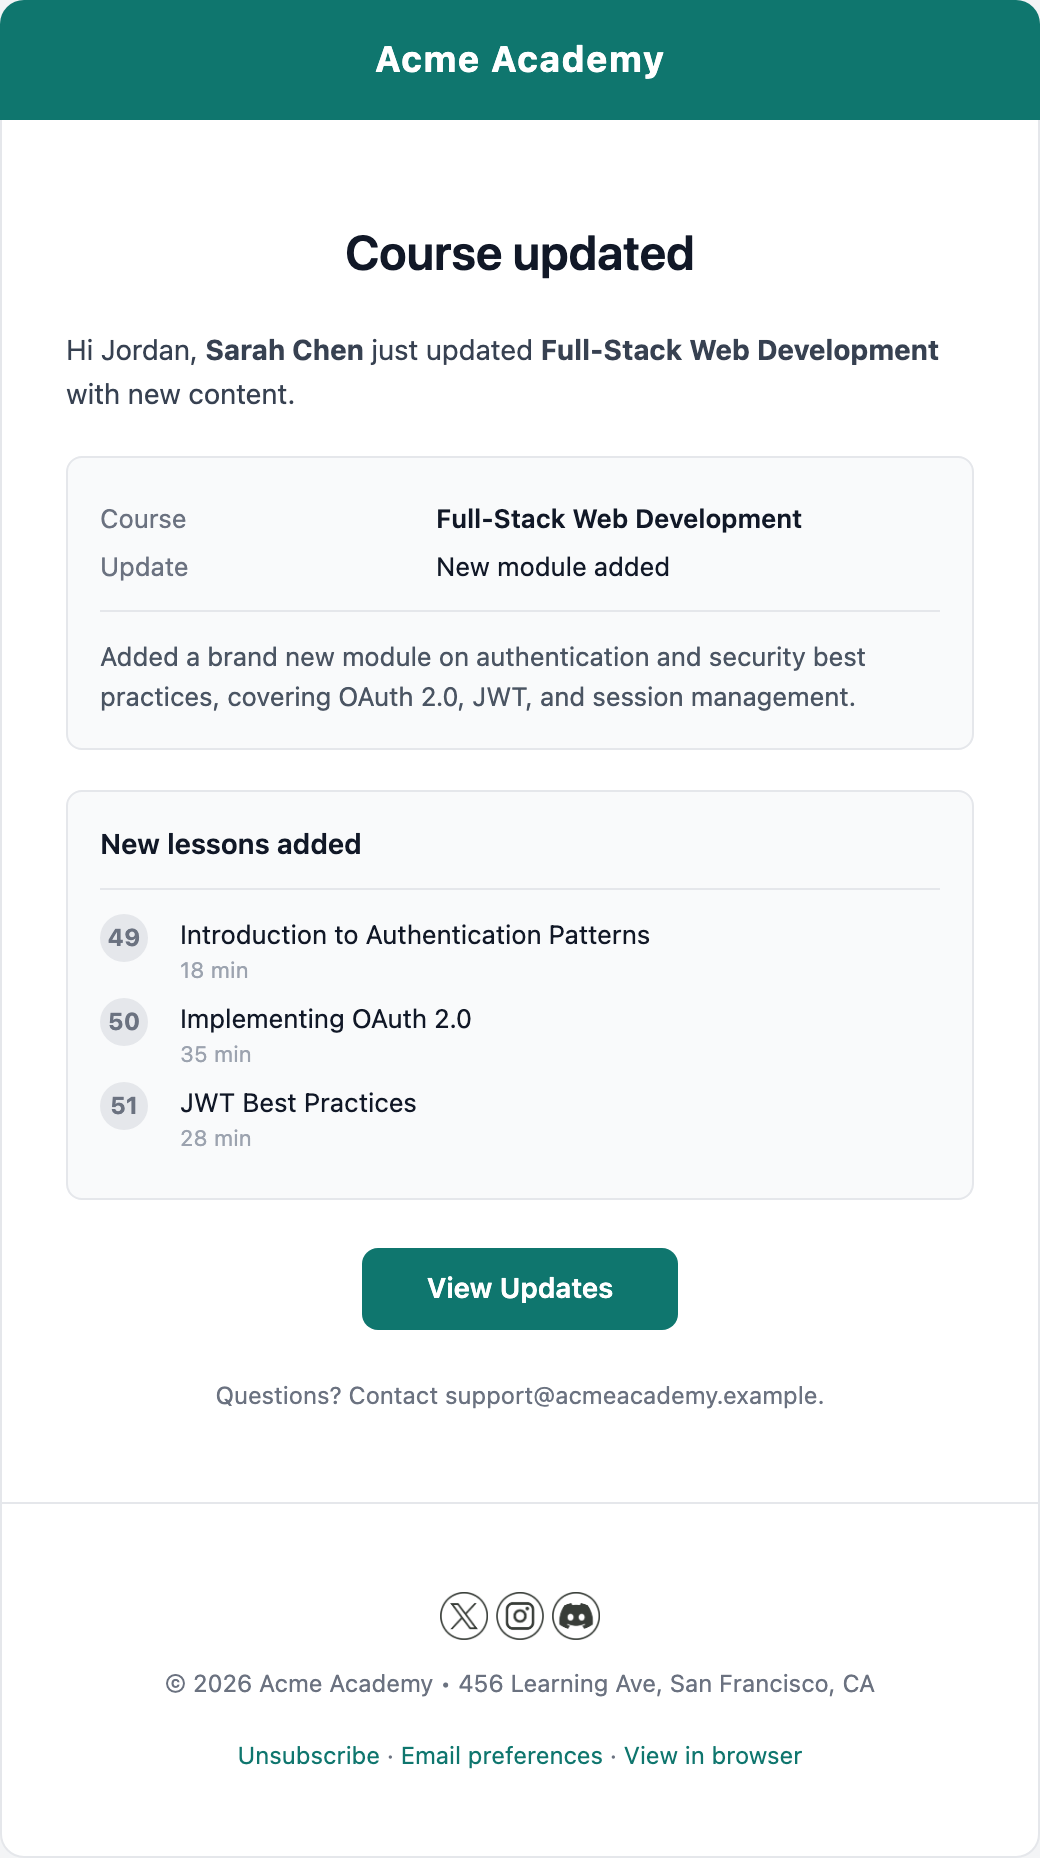Click Full-Stack Web Development in details card
Viewport: 1040px width, 1858px height.
(x=619, y=519)
